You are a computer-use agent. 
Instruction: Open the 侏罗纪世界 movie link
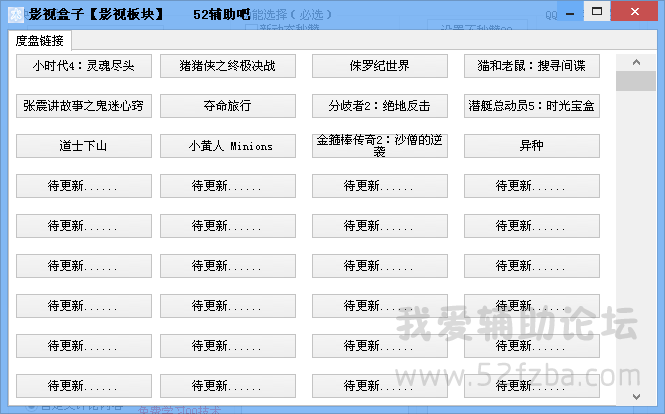pos(379,66)
